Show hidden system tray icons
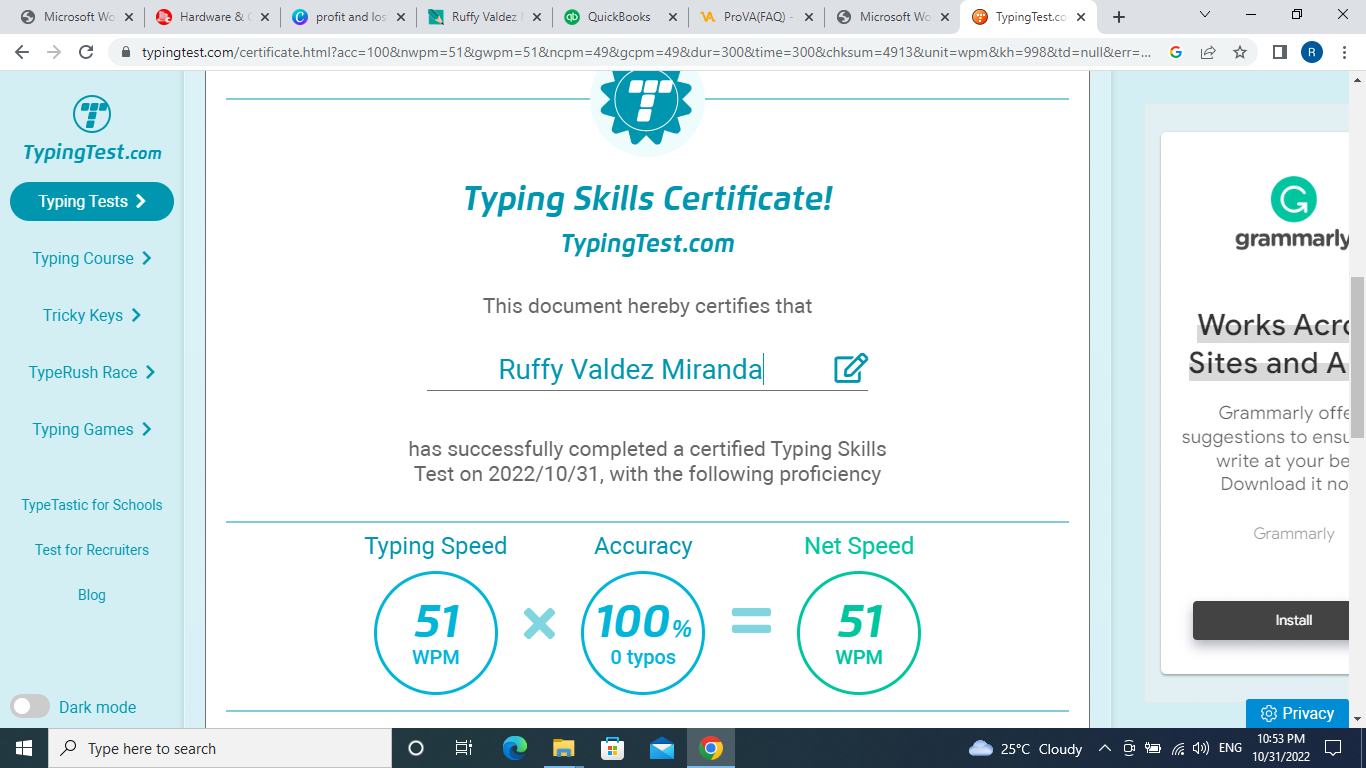 [1105, 748]
